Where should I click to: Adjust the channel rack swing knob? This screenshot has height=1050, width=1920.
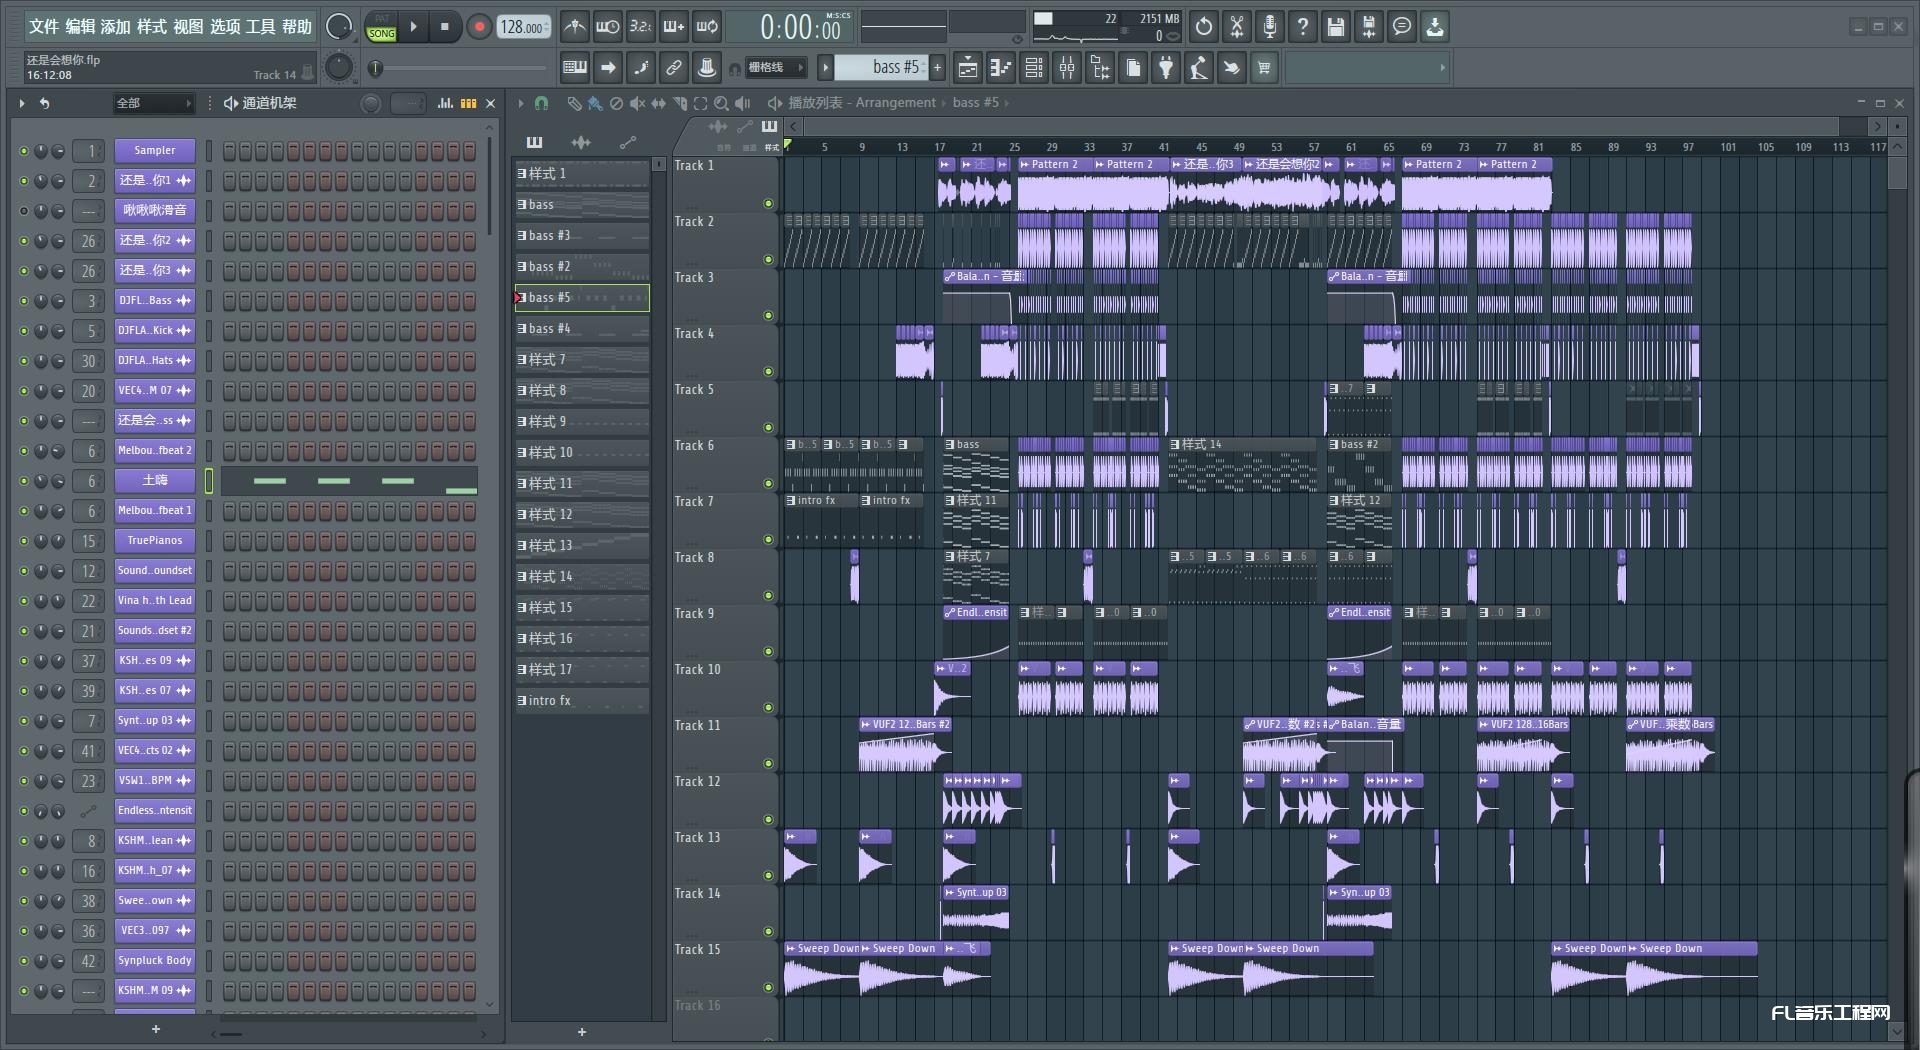371,103
